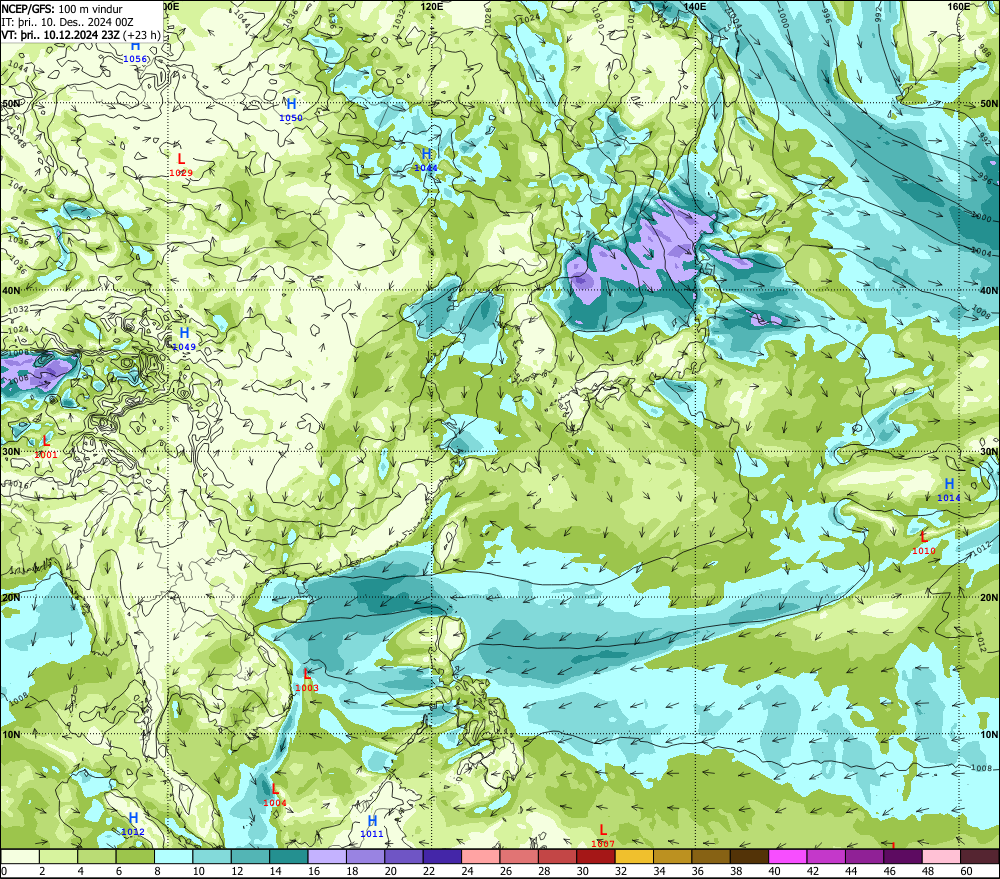Click the 'IT:' initialization time line
Screen dimensions: 1000x879
67,22
